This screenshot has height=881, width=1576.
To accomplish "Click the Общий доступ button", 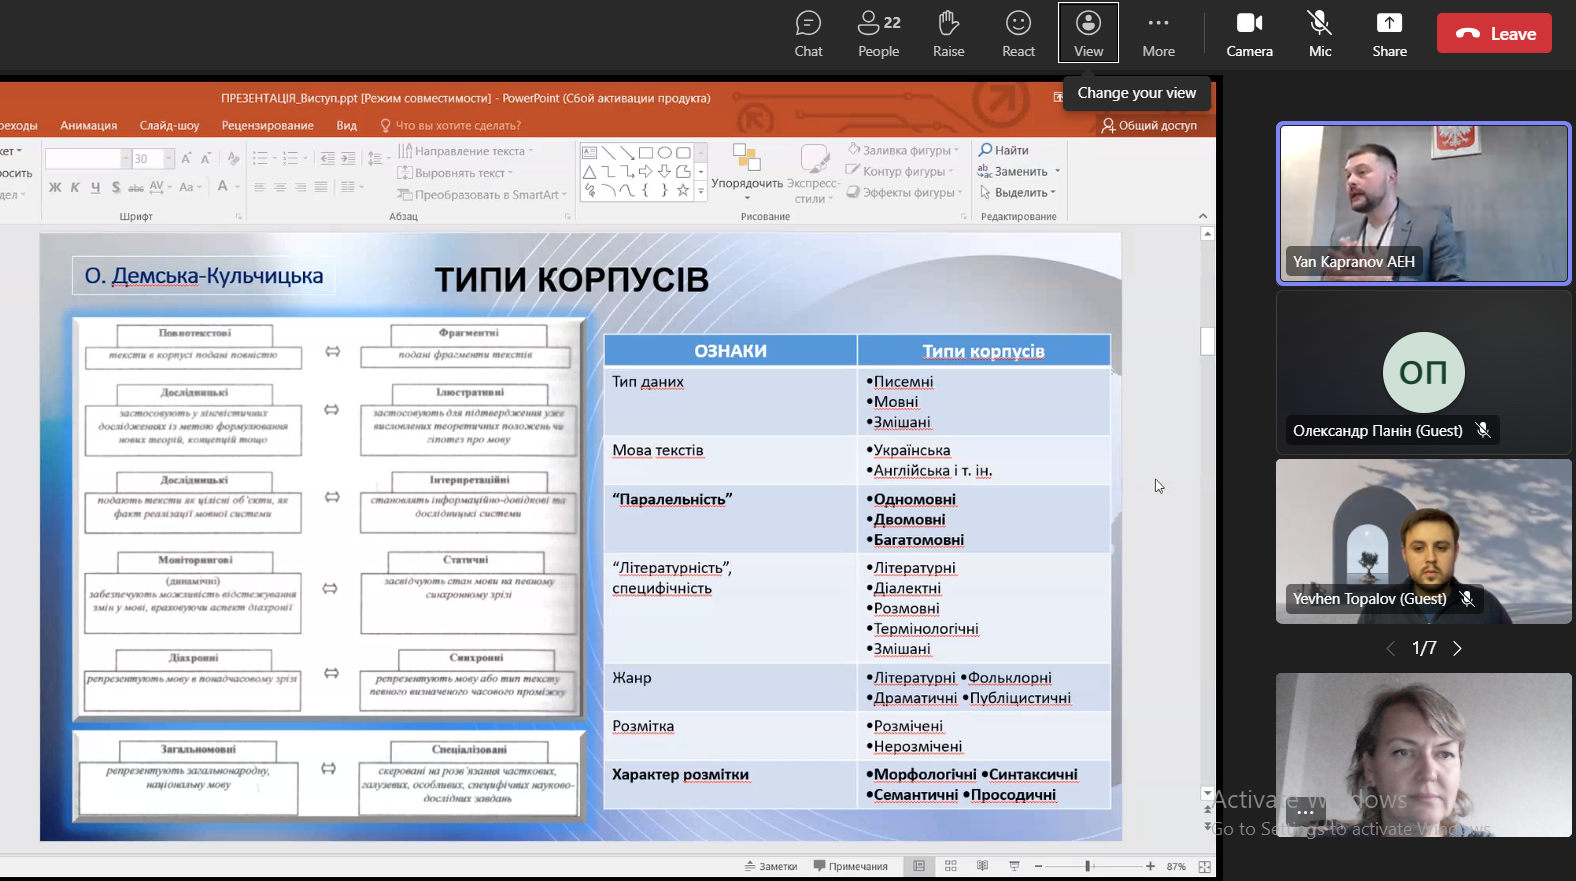I will point(1149,126).
